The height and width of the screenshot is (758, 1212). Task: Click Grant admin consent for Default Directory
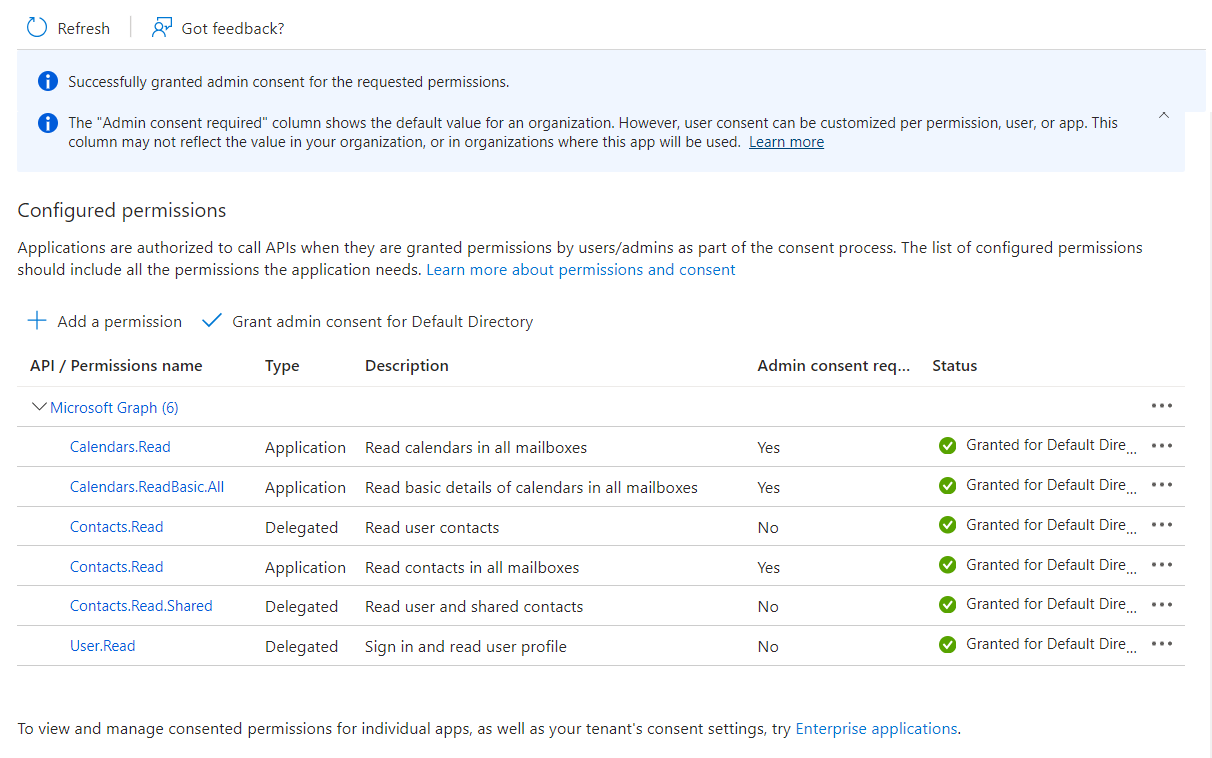coord(383,322)
